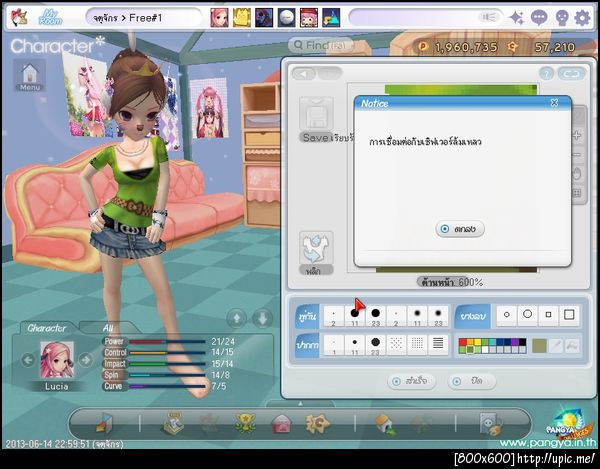The image size is (600, 469).
Task: Open the My Room icon in the top bar
Action: 51,17
